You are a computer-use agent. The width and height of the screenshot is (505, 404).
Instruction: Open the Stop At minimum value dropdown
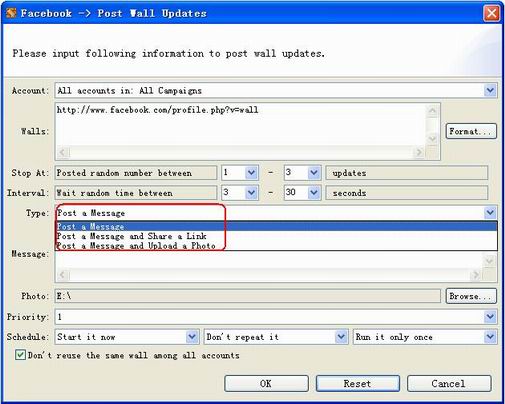[251, 173]
